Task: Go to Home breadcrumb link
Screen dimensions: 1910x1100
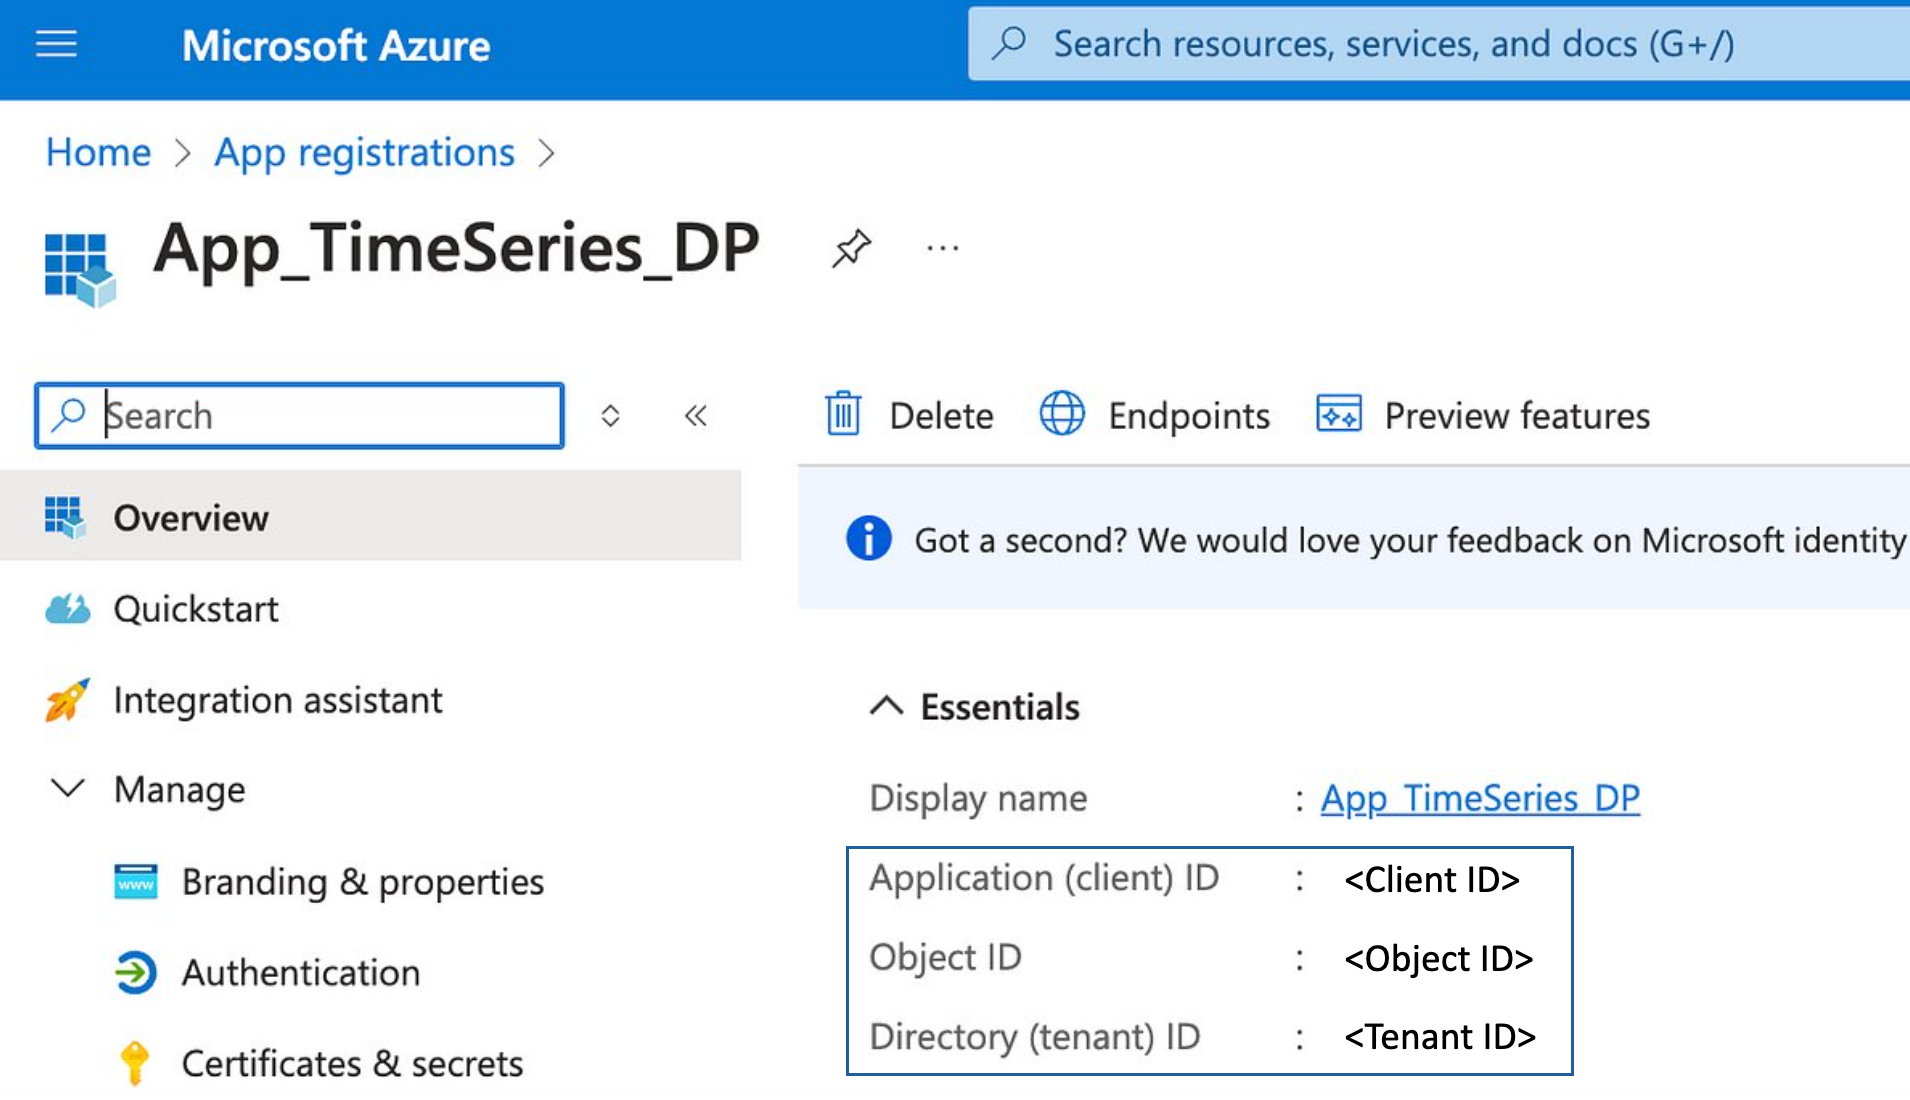Action: click(x=98, y=152)
